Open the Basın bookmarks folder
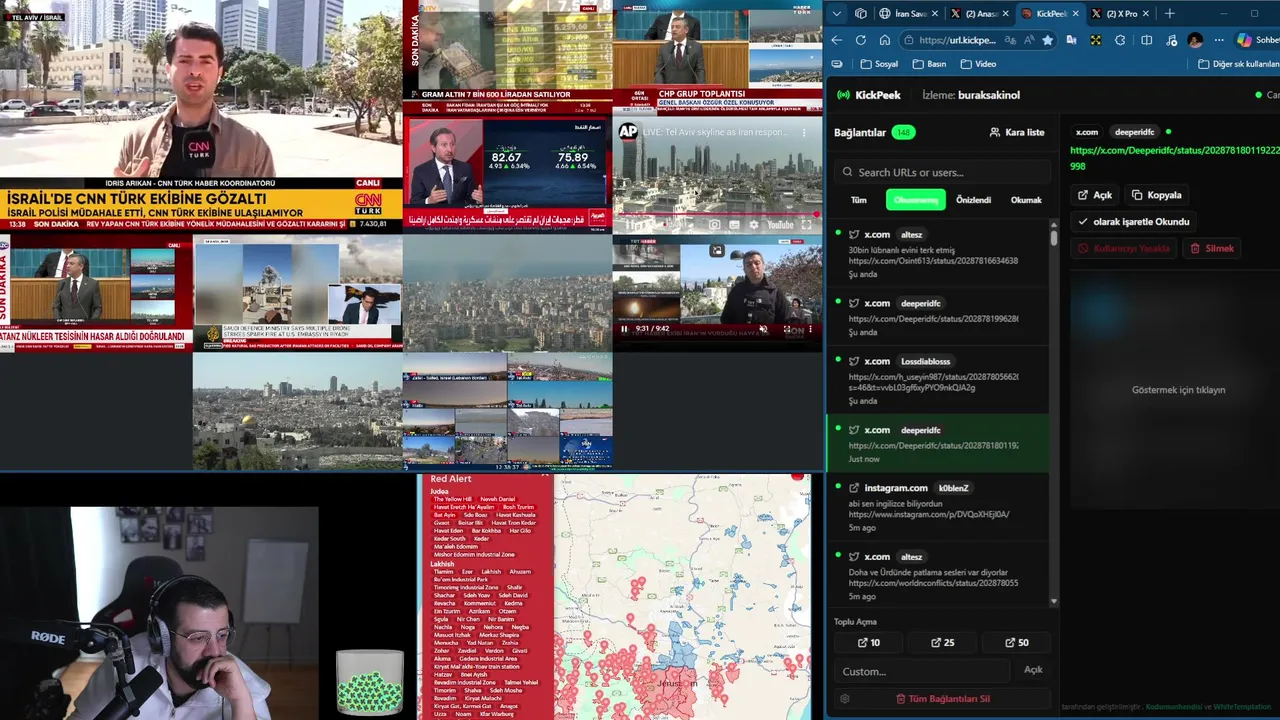Viewport: 1280px width, 720px height. click(929, 64)
